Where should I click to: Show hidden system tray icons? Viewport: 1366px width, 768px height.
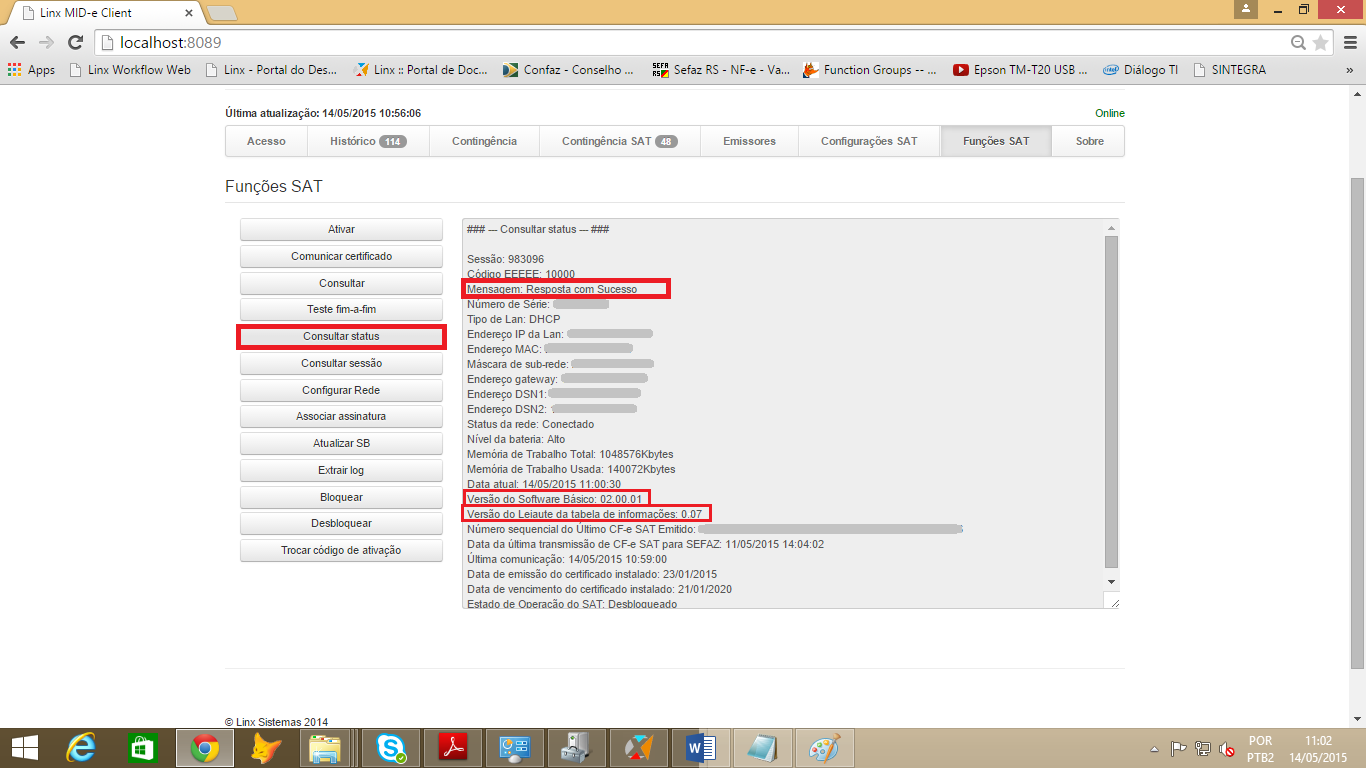click(x=1156, y=748)
